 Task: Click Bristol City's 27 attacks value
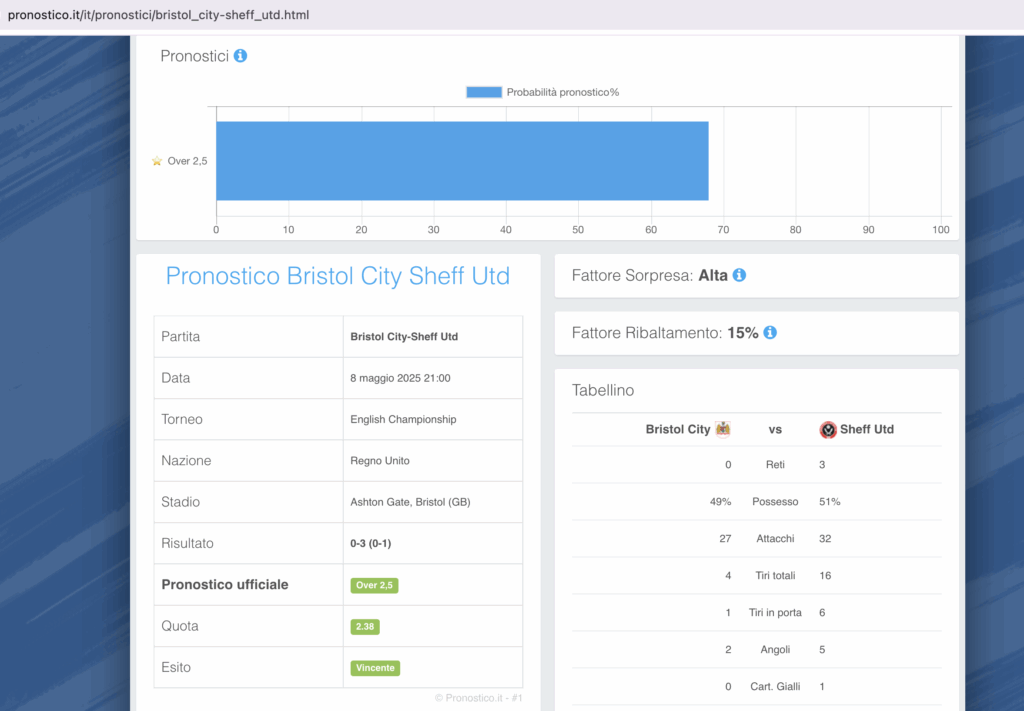click(725, 539)
